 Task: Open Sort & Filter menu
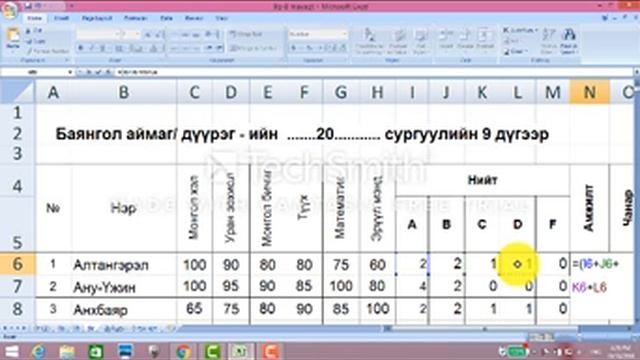(x=549, y=41)
